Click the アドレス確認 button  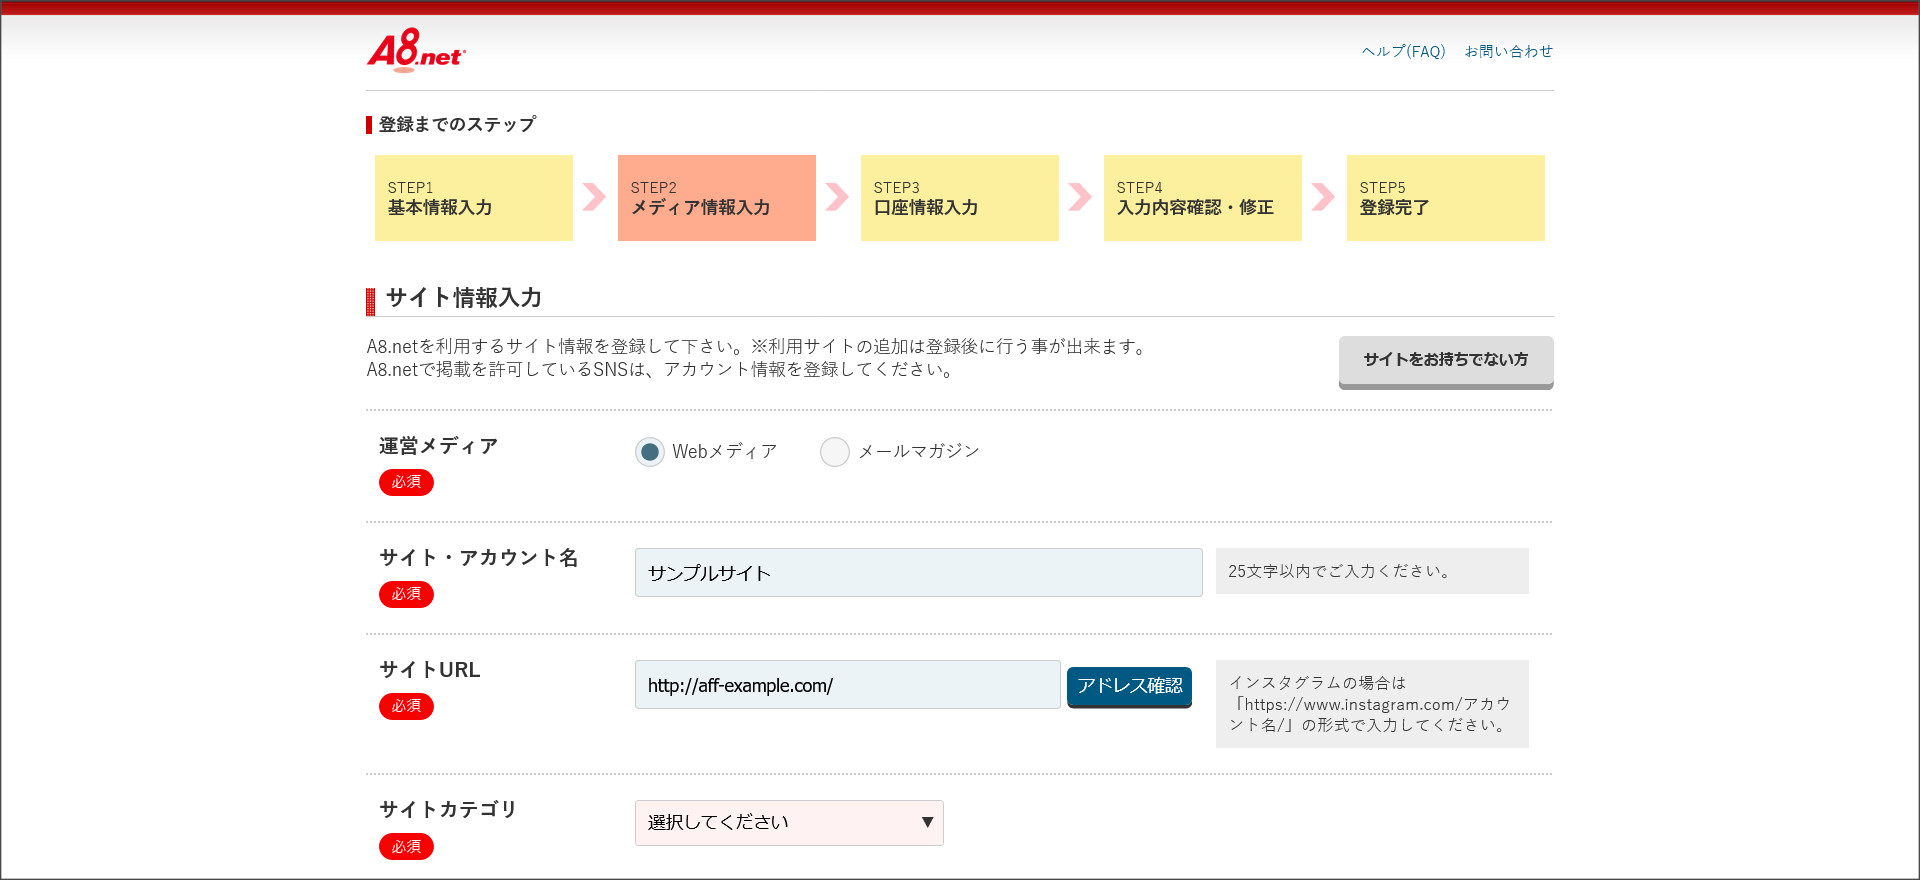coord(1129,687)
